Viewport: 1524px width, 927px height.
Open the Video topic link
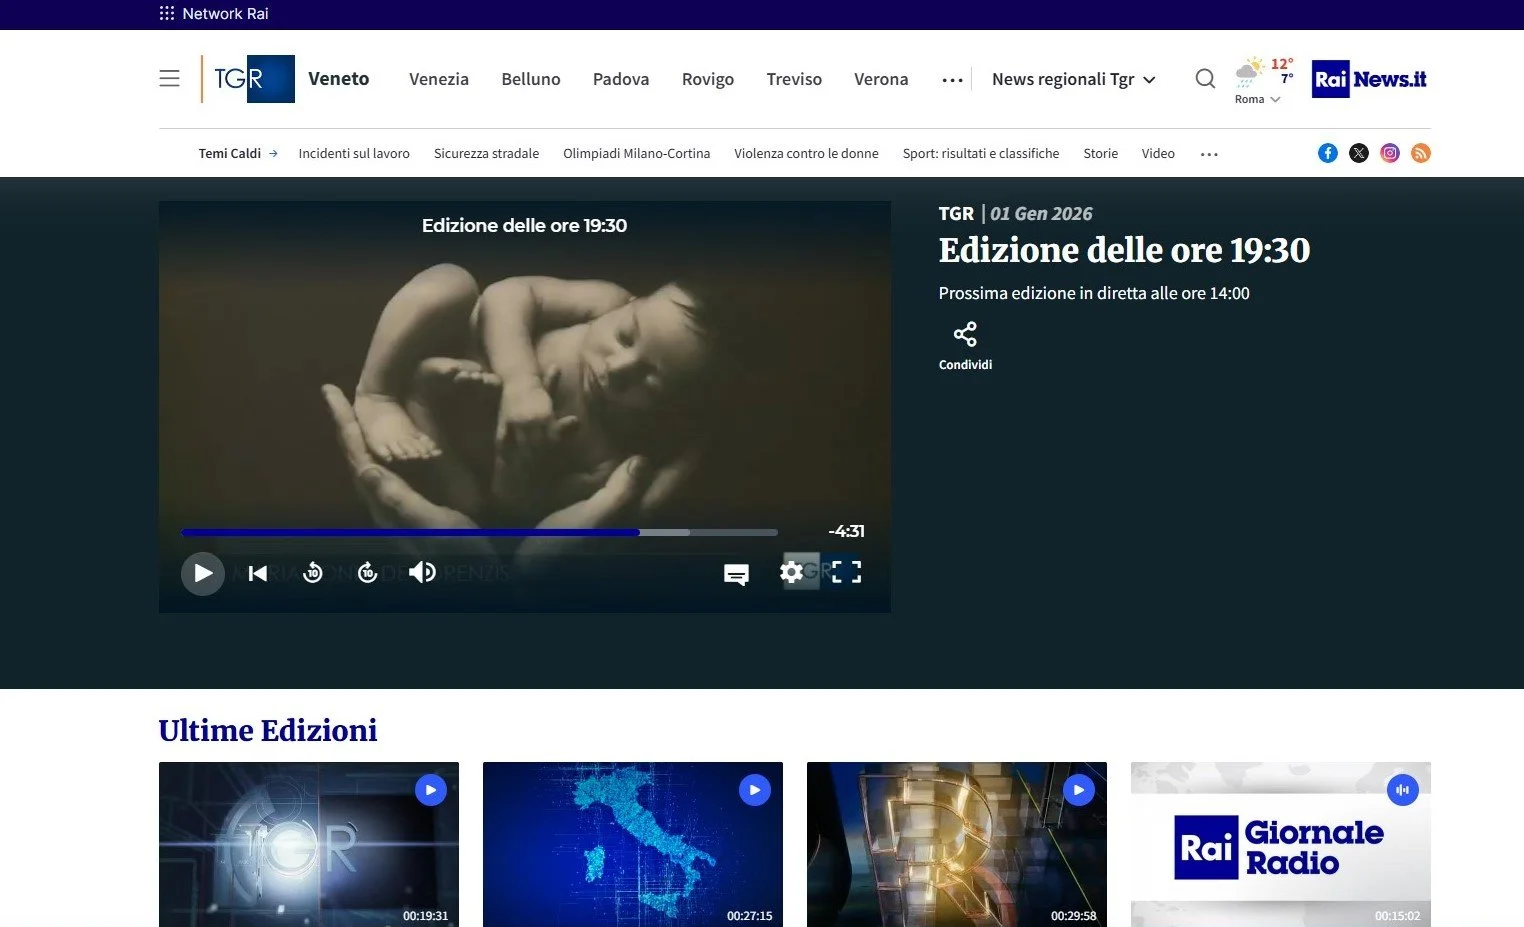(1158, 153)
